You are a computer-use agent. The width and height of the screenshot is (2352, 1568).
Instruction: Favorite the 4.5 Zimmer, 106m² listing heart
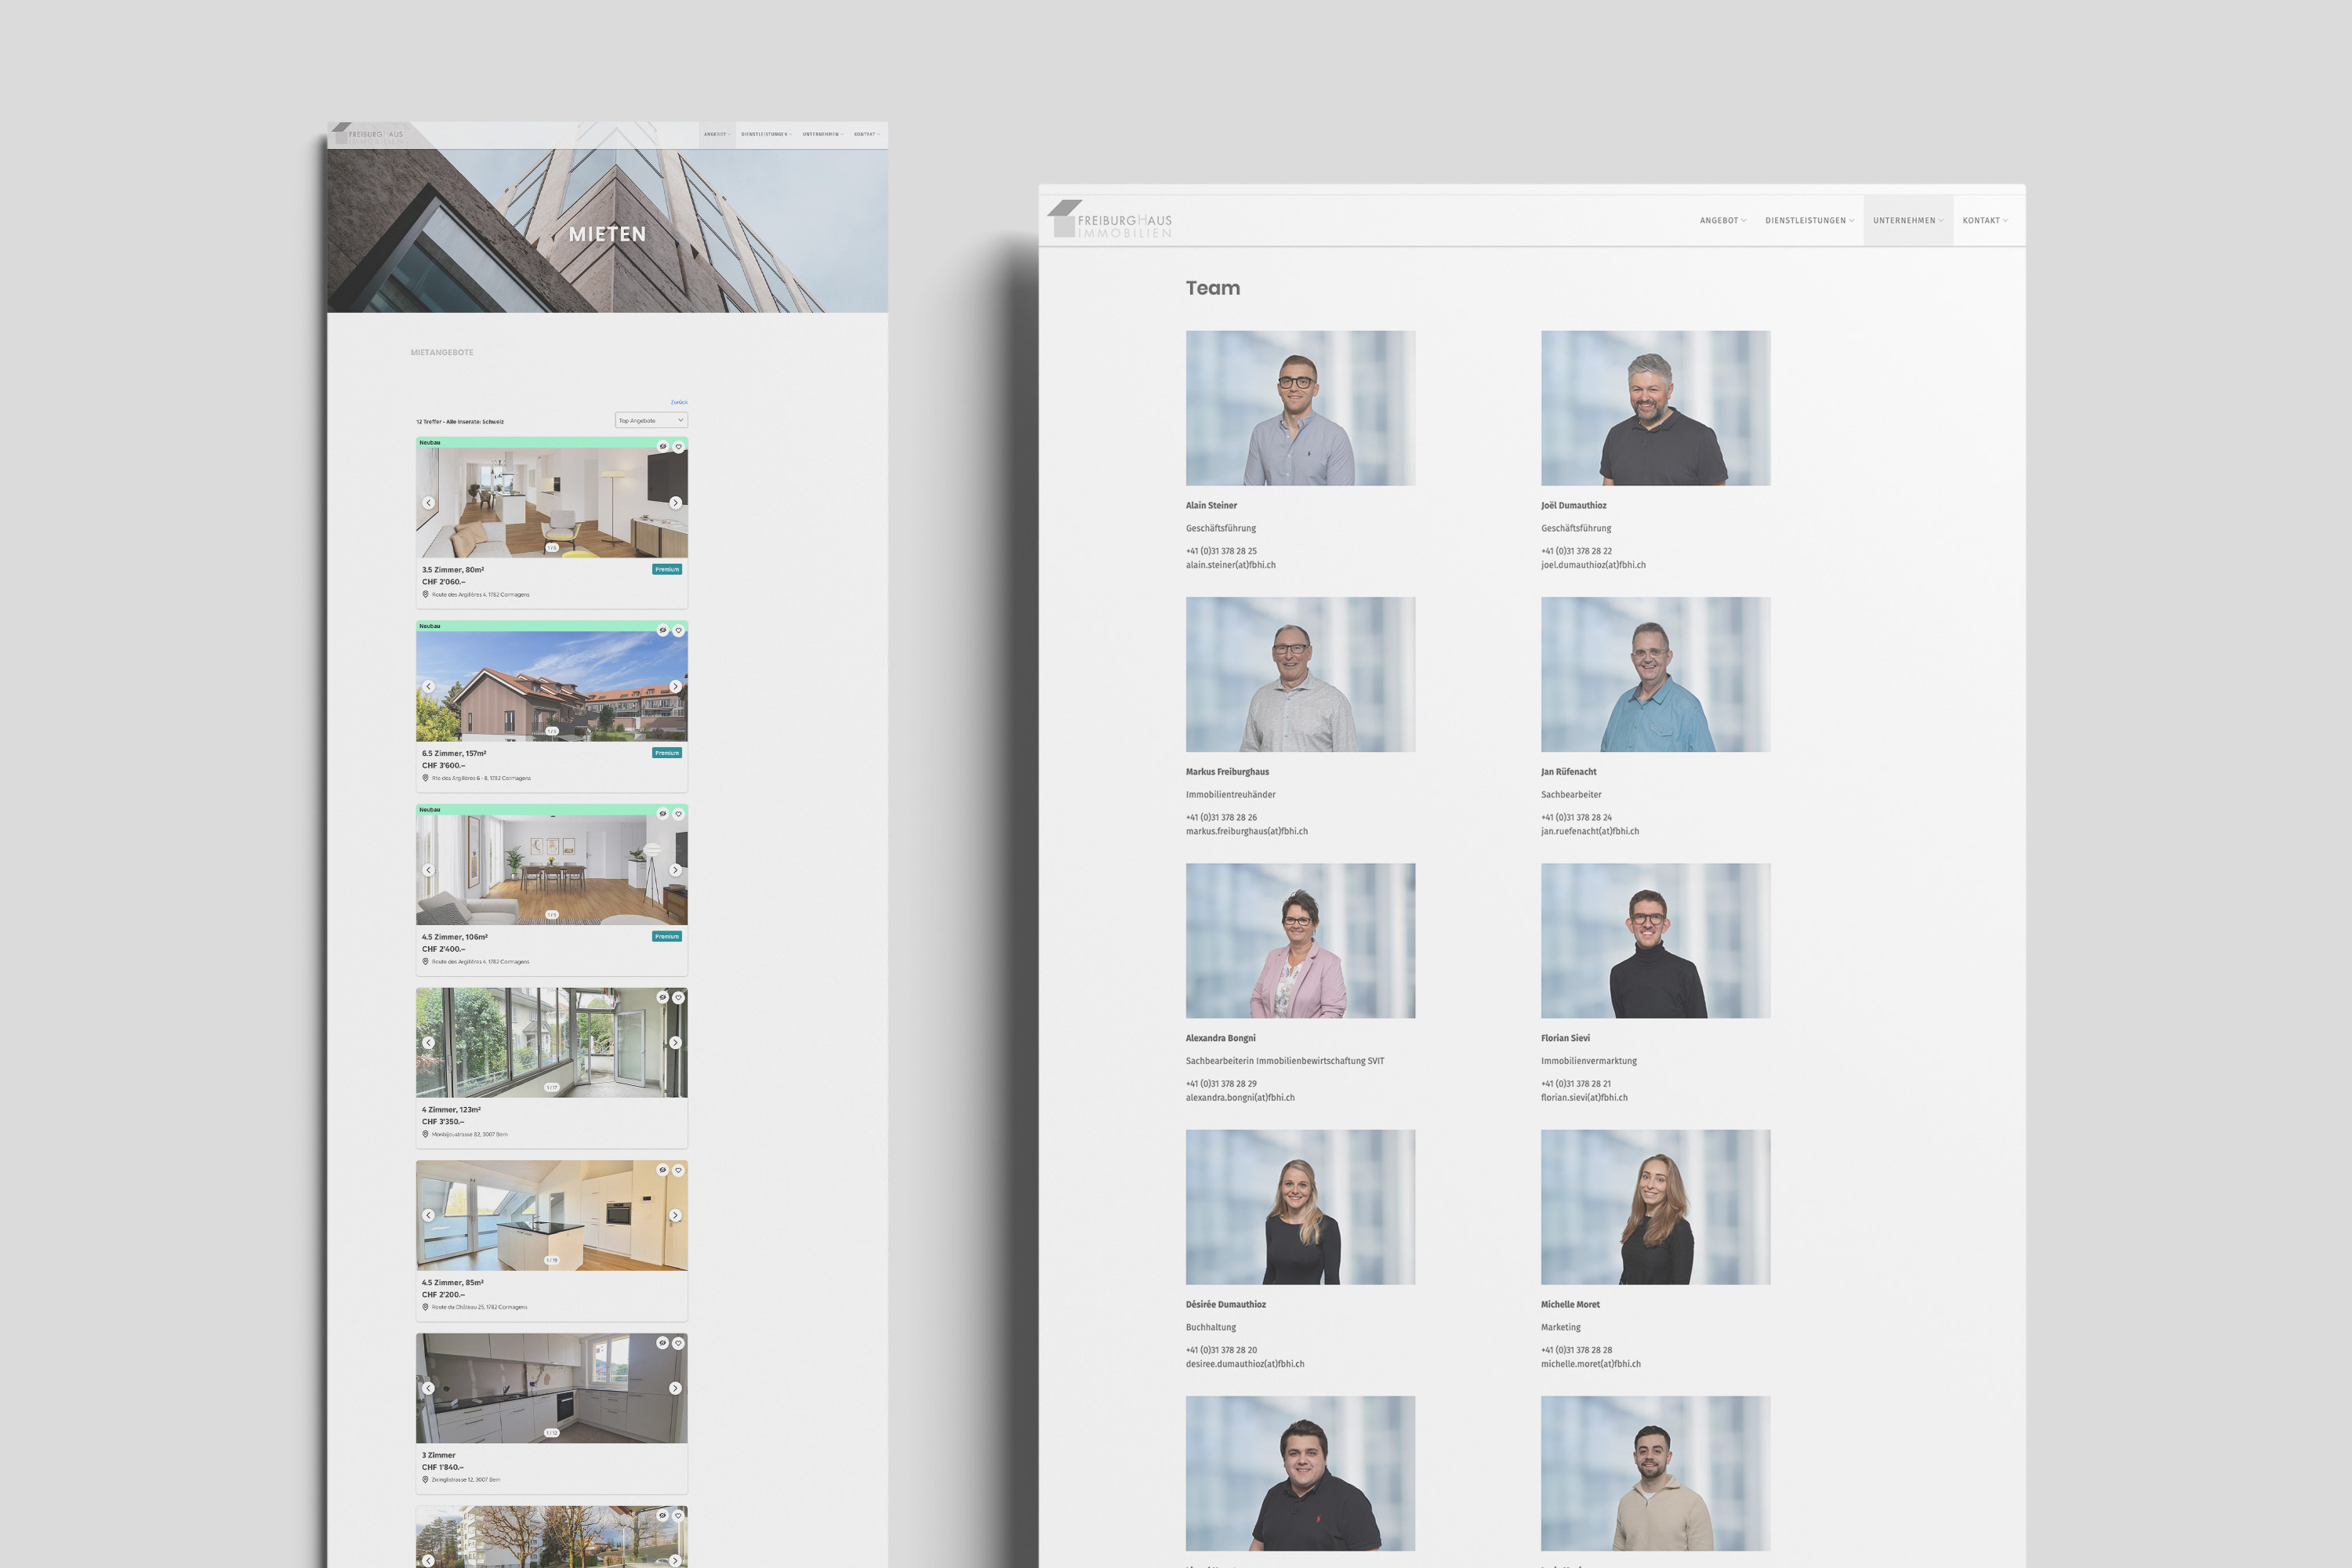tap(678, 814)
